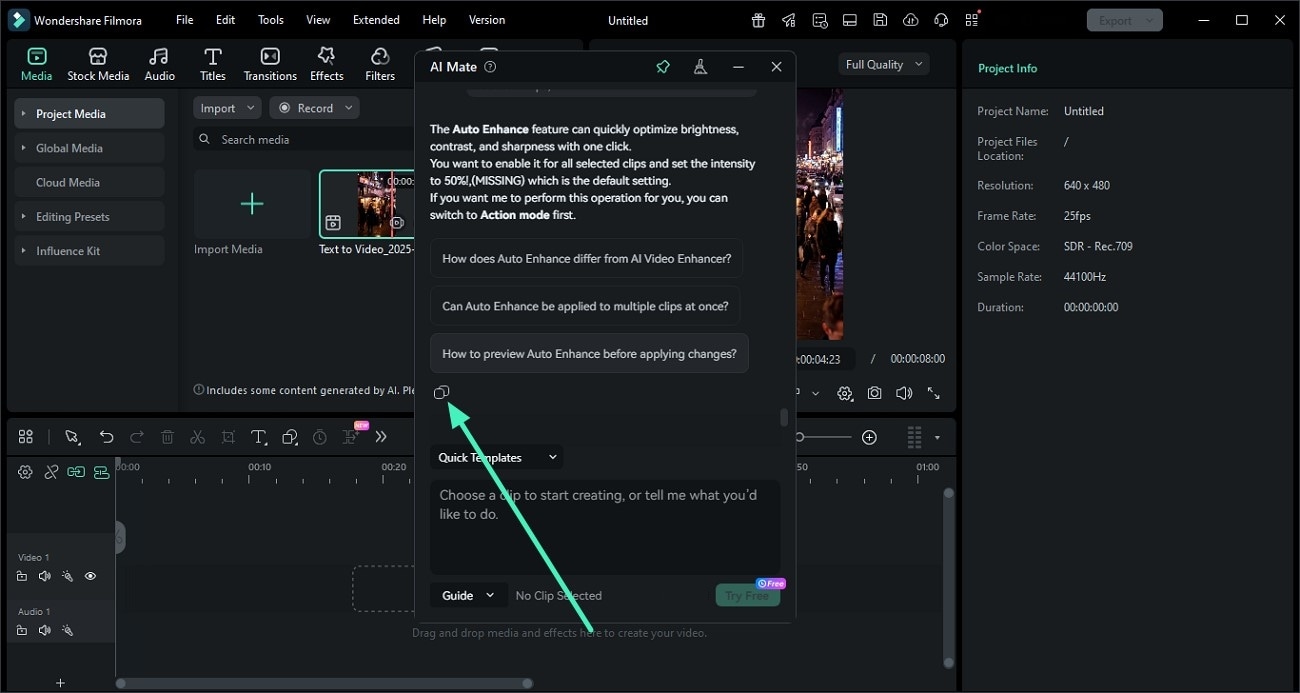
Task: Expand the Quick Templates dropdown
Action: [497, 457]
